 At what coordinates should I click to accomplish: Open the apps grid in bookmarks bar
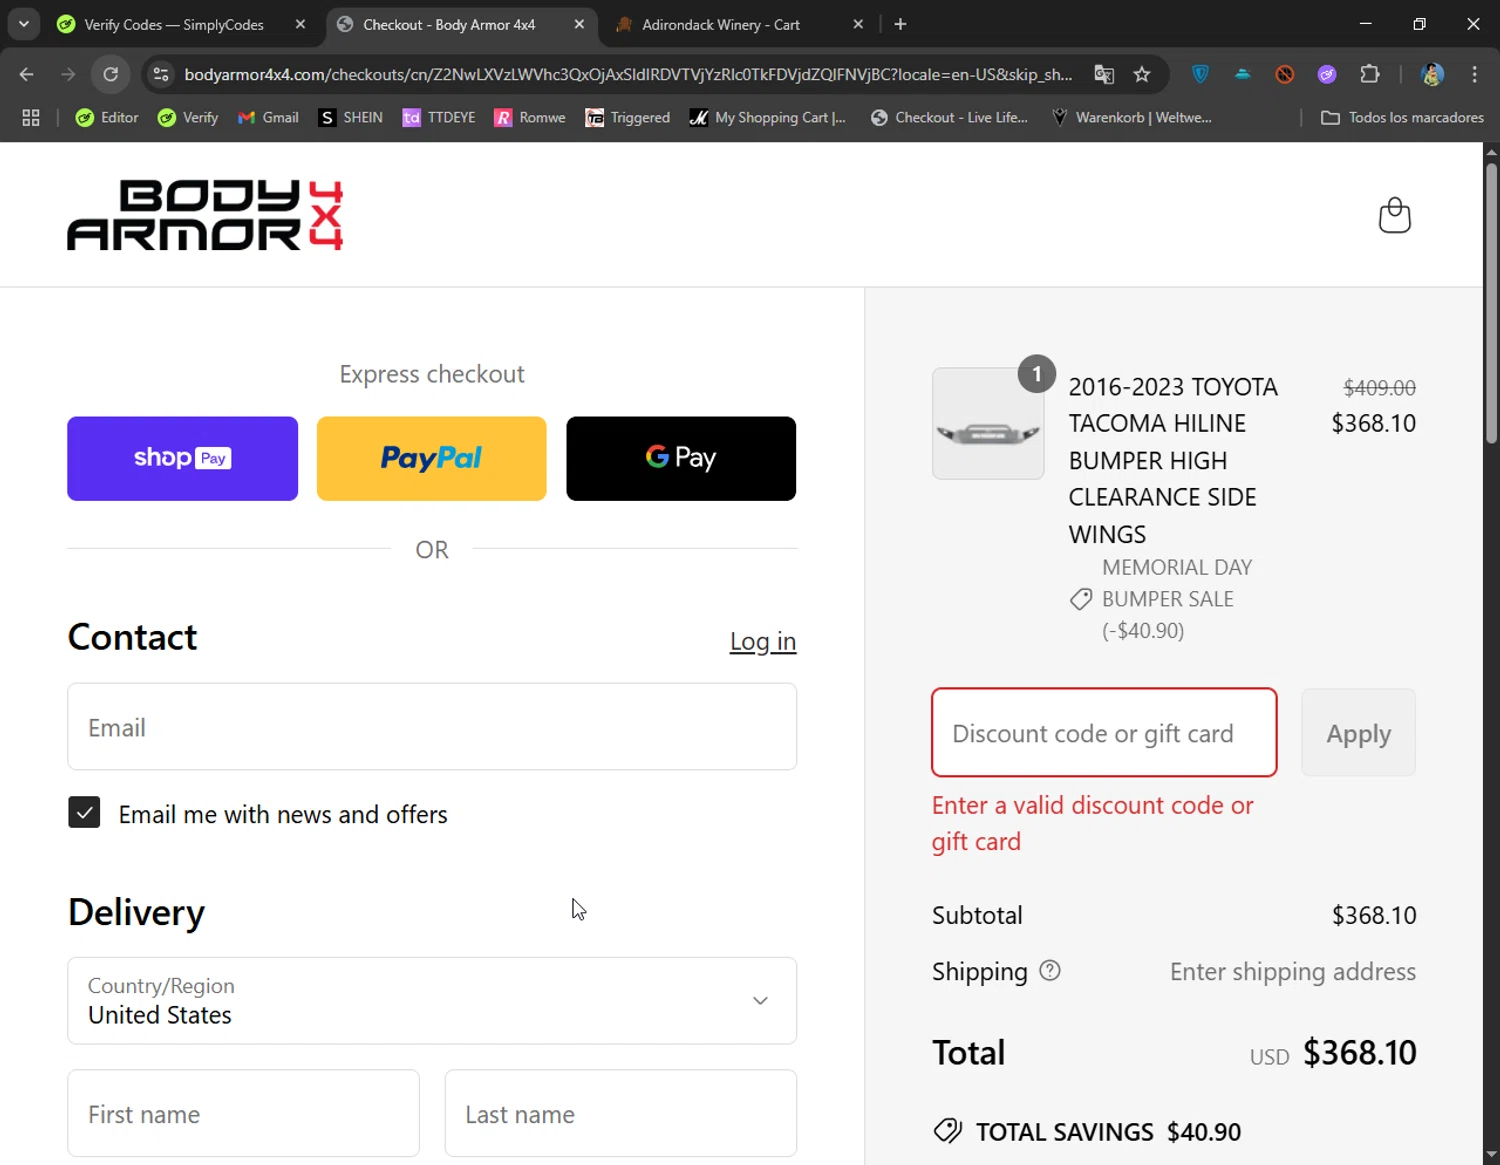[x=31, y=118]
